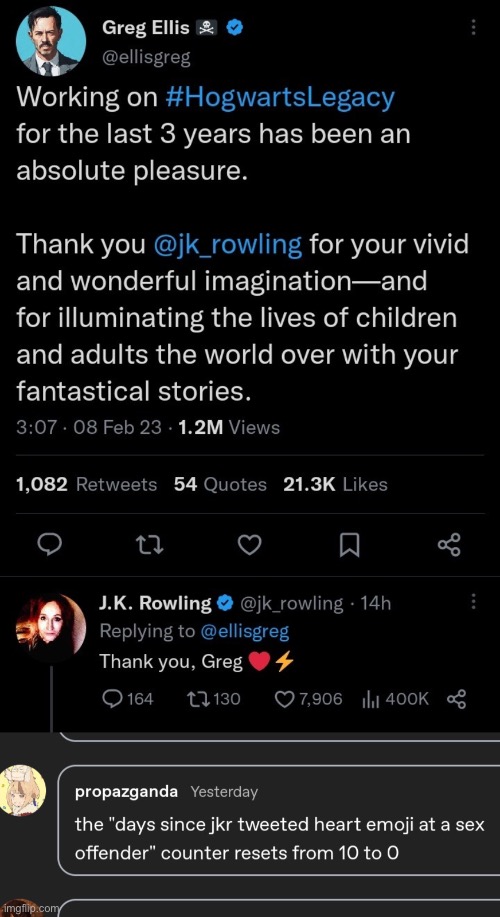Open Greg Ellis profile picture
The image size is (500, 917).
coord(51,42)
